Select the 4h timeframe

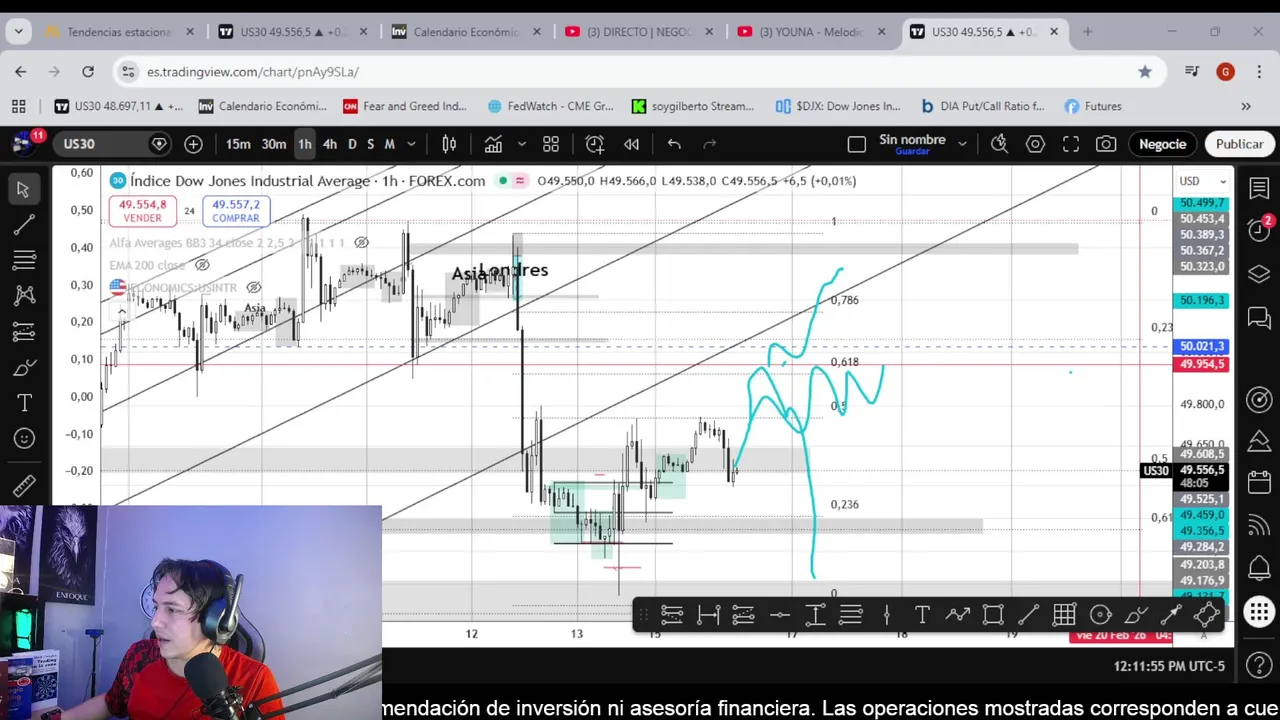point(329,144)
